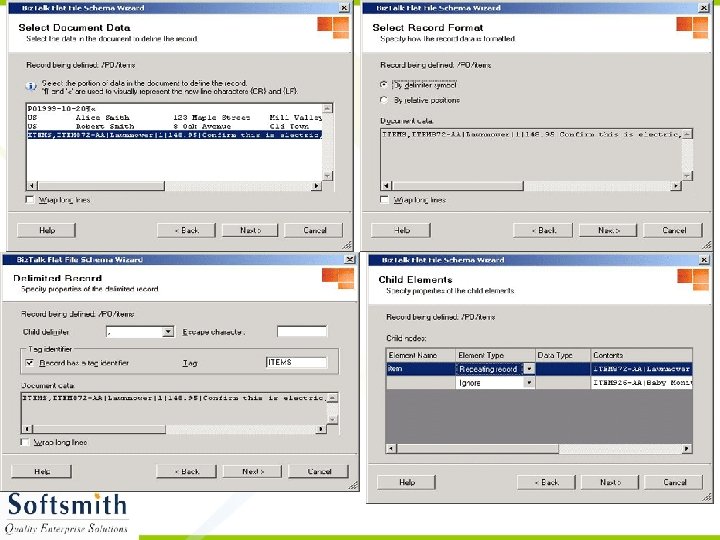Click Next in Select Document Data wizard
Screen dimensions: 720x540
coord(250,230)
